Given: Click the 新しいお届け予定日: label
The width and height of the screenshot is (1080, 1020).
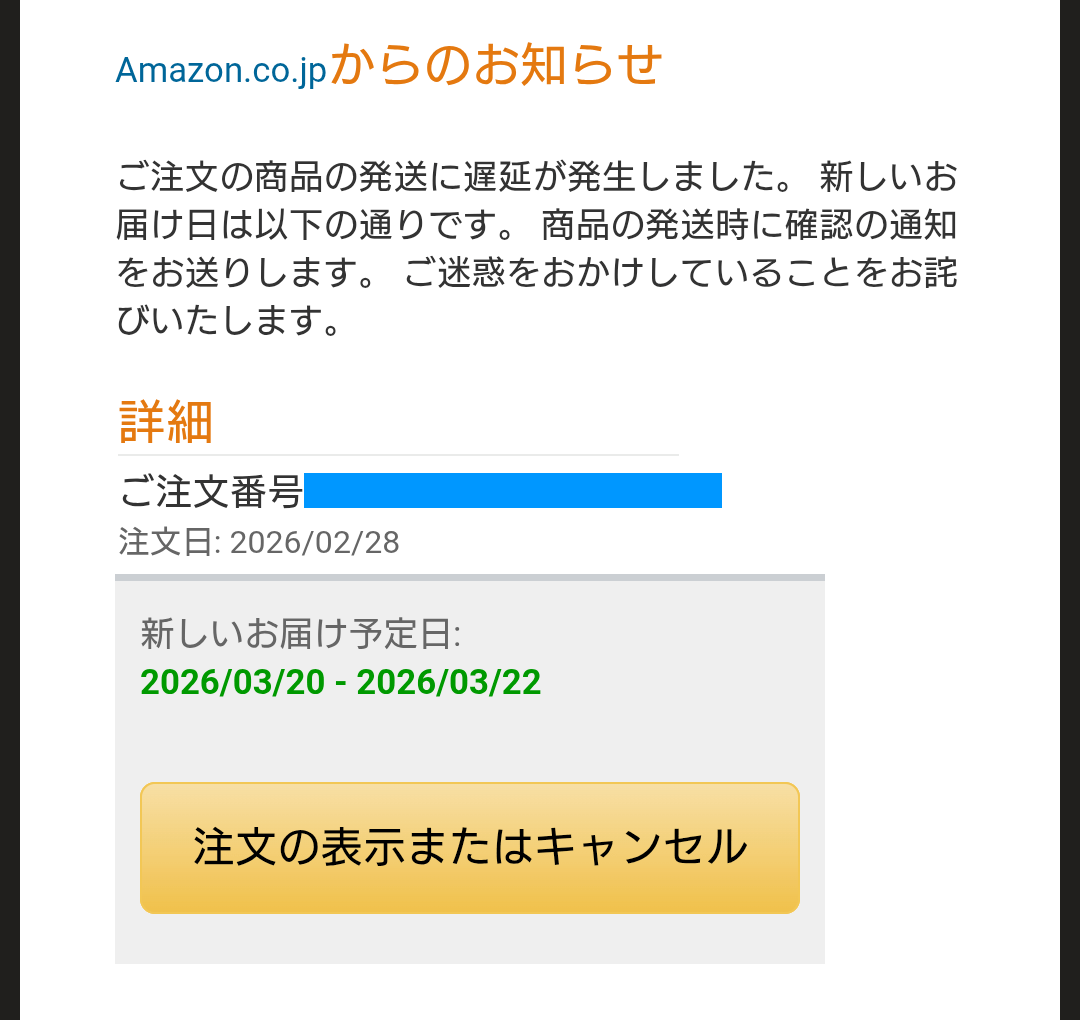Looking at the screenshot, I should (300, 633).
